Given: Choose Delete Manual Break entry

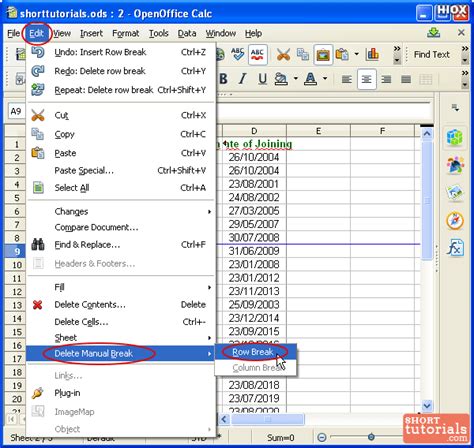Looking at the screenshot, I should click(x=120, y=353).
